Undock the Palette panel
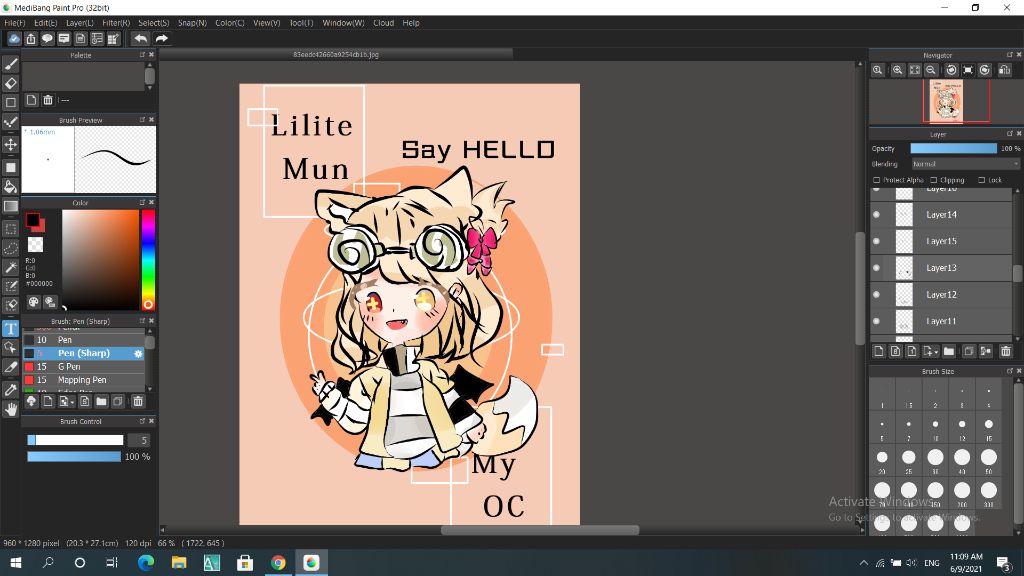This screenshot has height=576, width=1024. pos(142,55)
